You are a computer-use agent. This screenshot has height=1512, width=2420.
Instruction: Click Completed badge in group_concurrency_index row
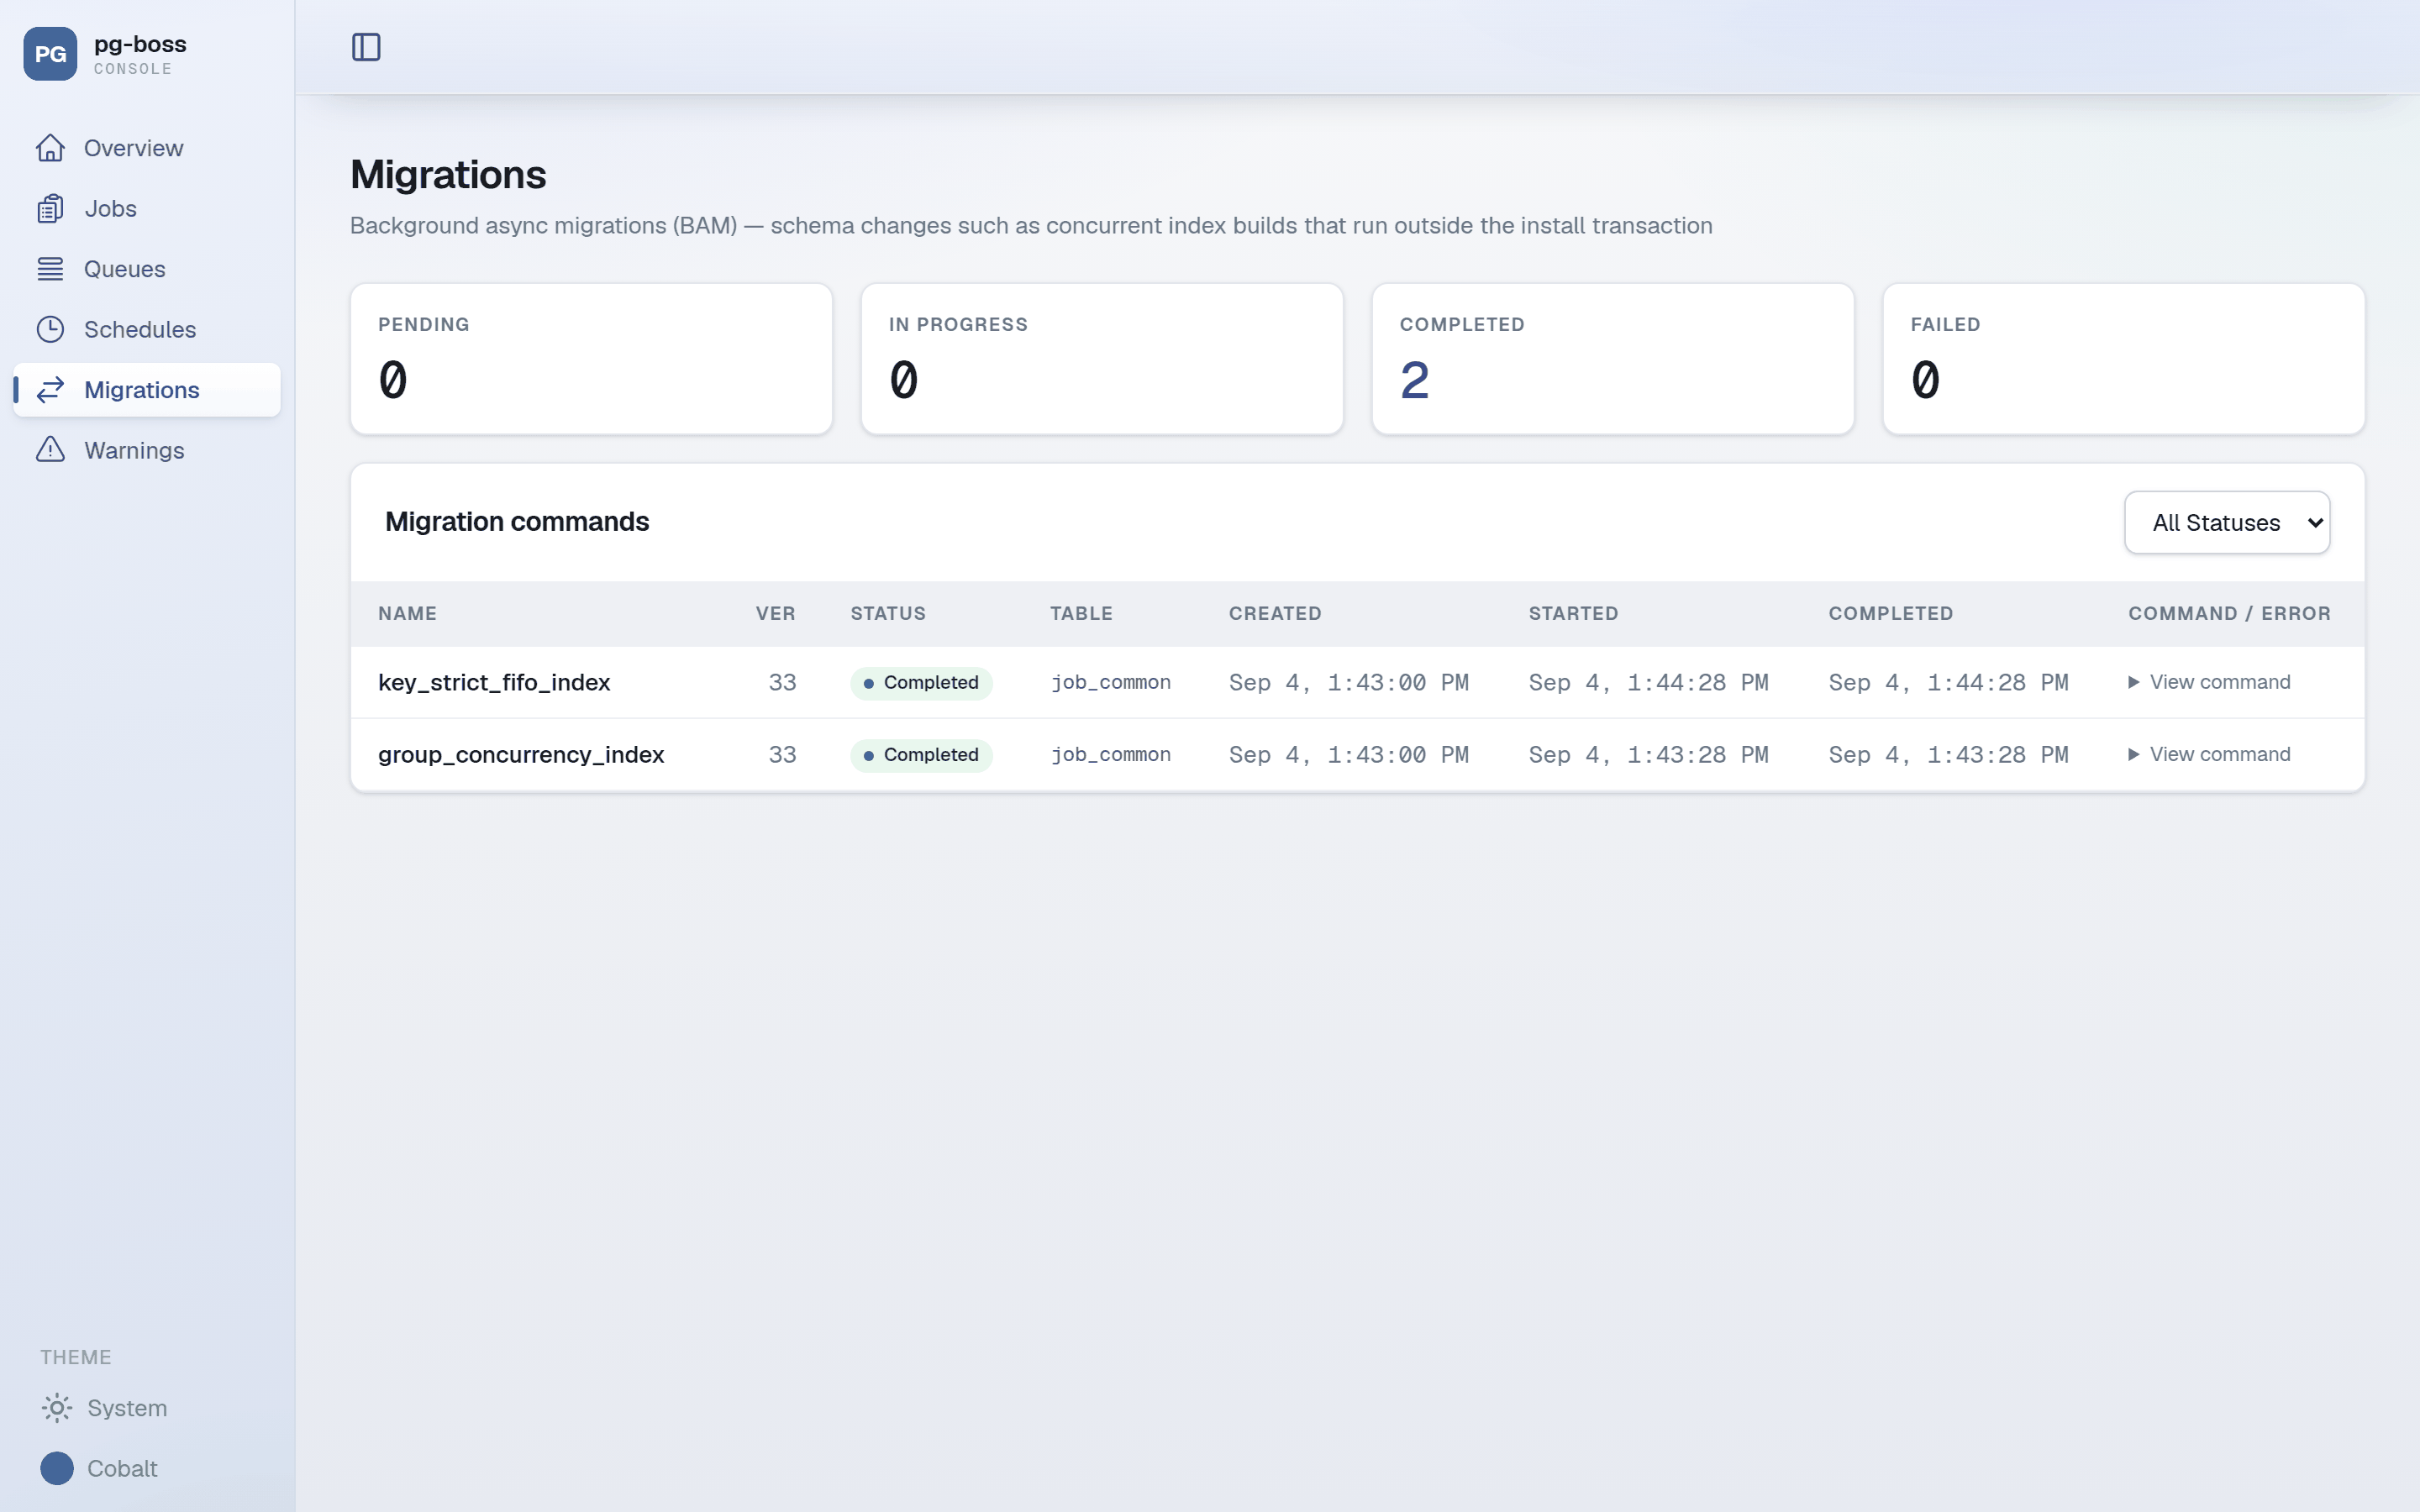click(x=921, y=755)
